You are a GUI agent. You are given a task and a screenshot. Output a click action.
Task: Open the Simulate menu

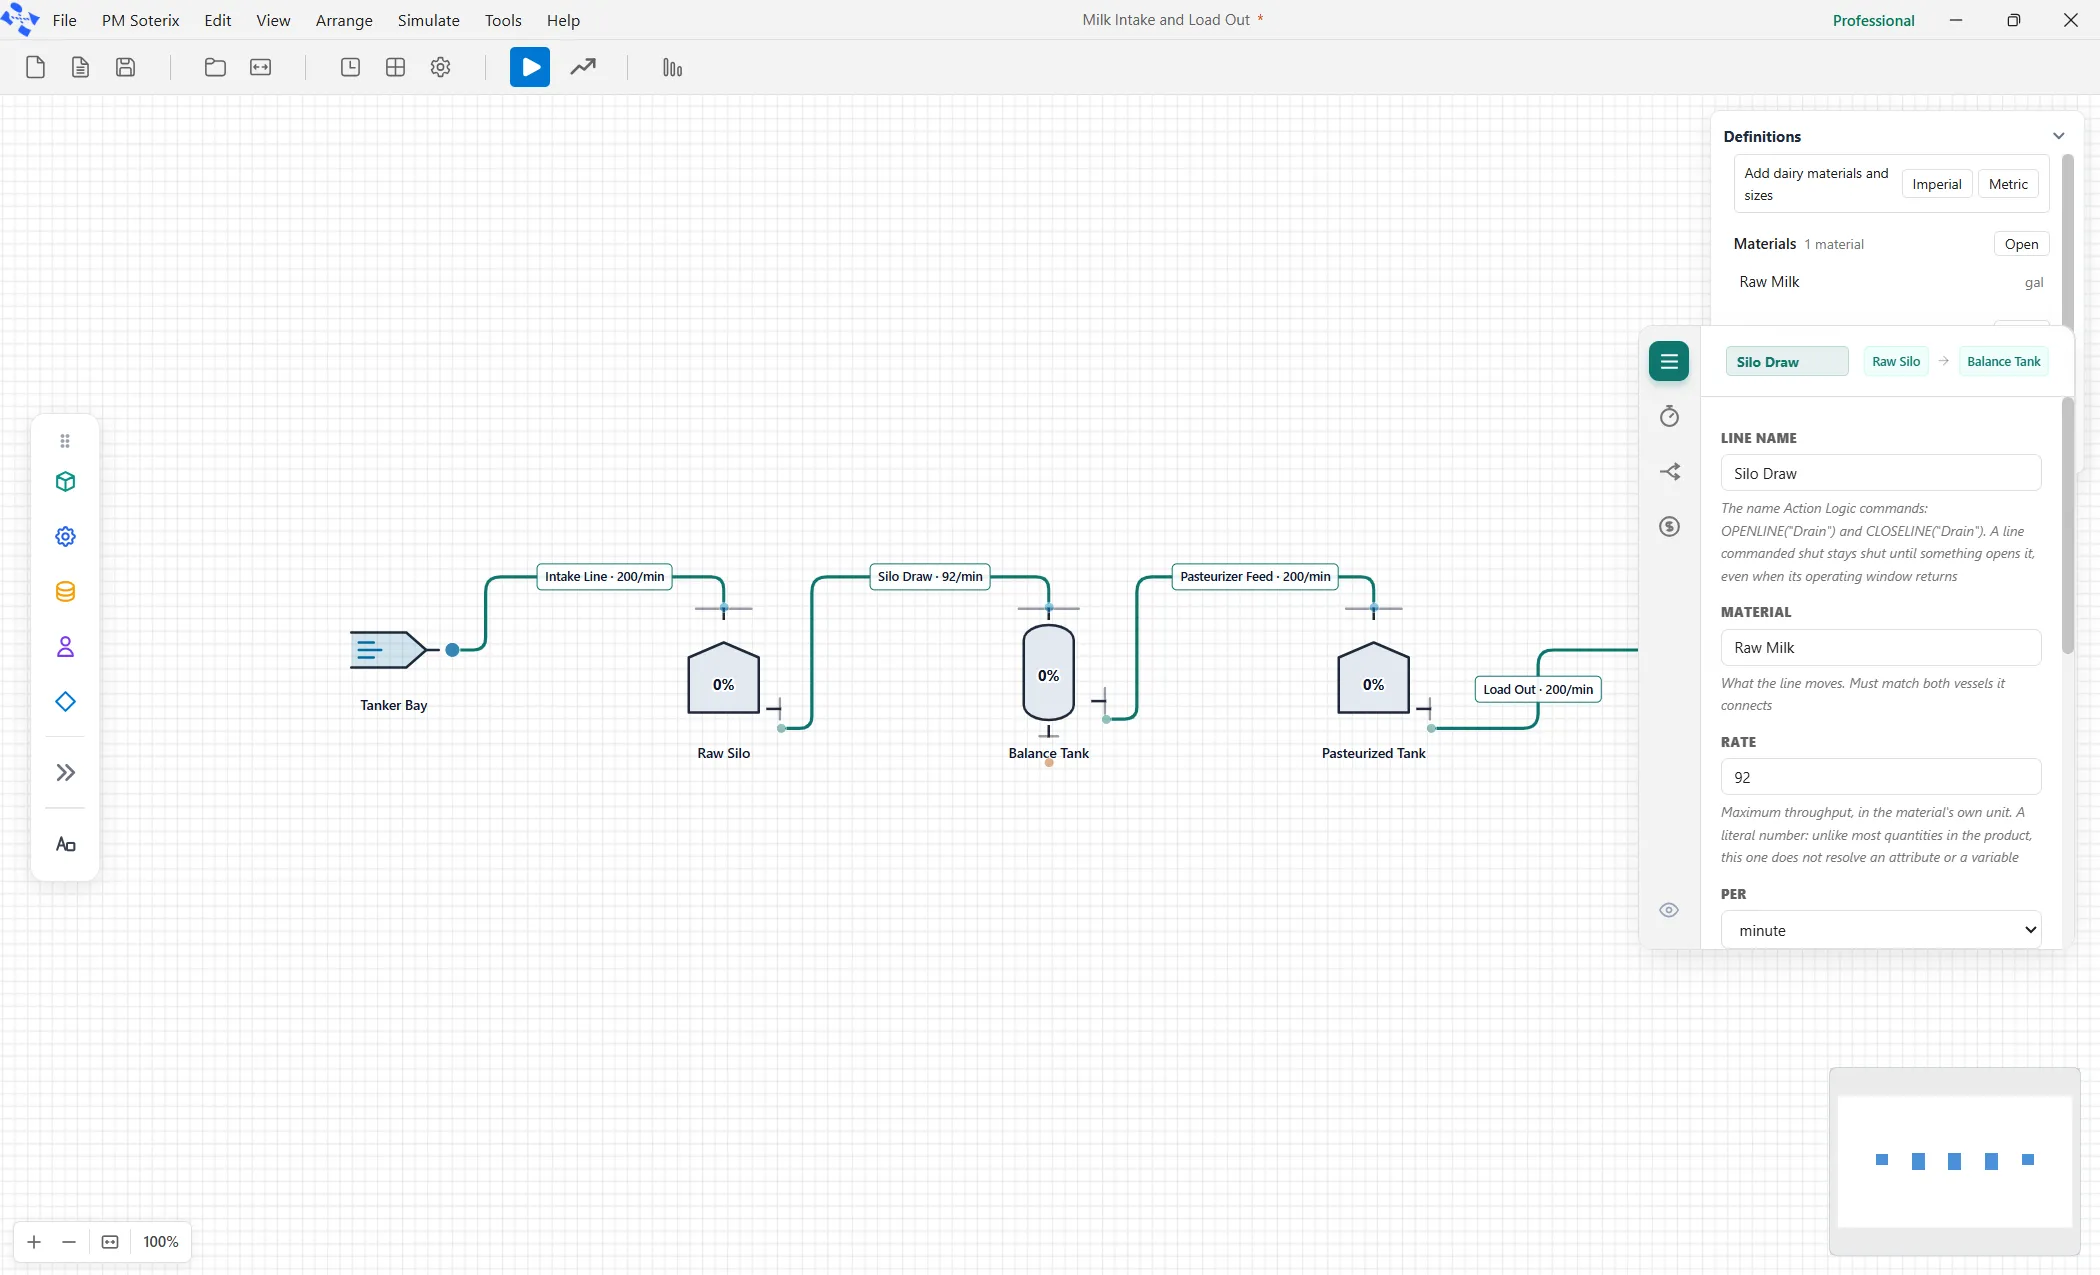428,20
